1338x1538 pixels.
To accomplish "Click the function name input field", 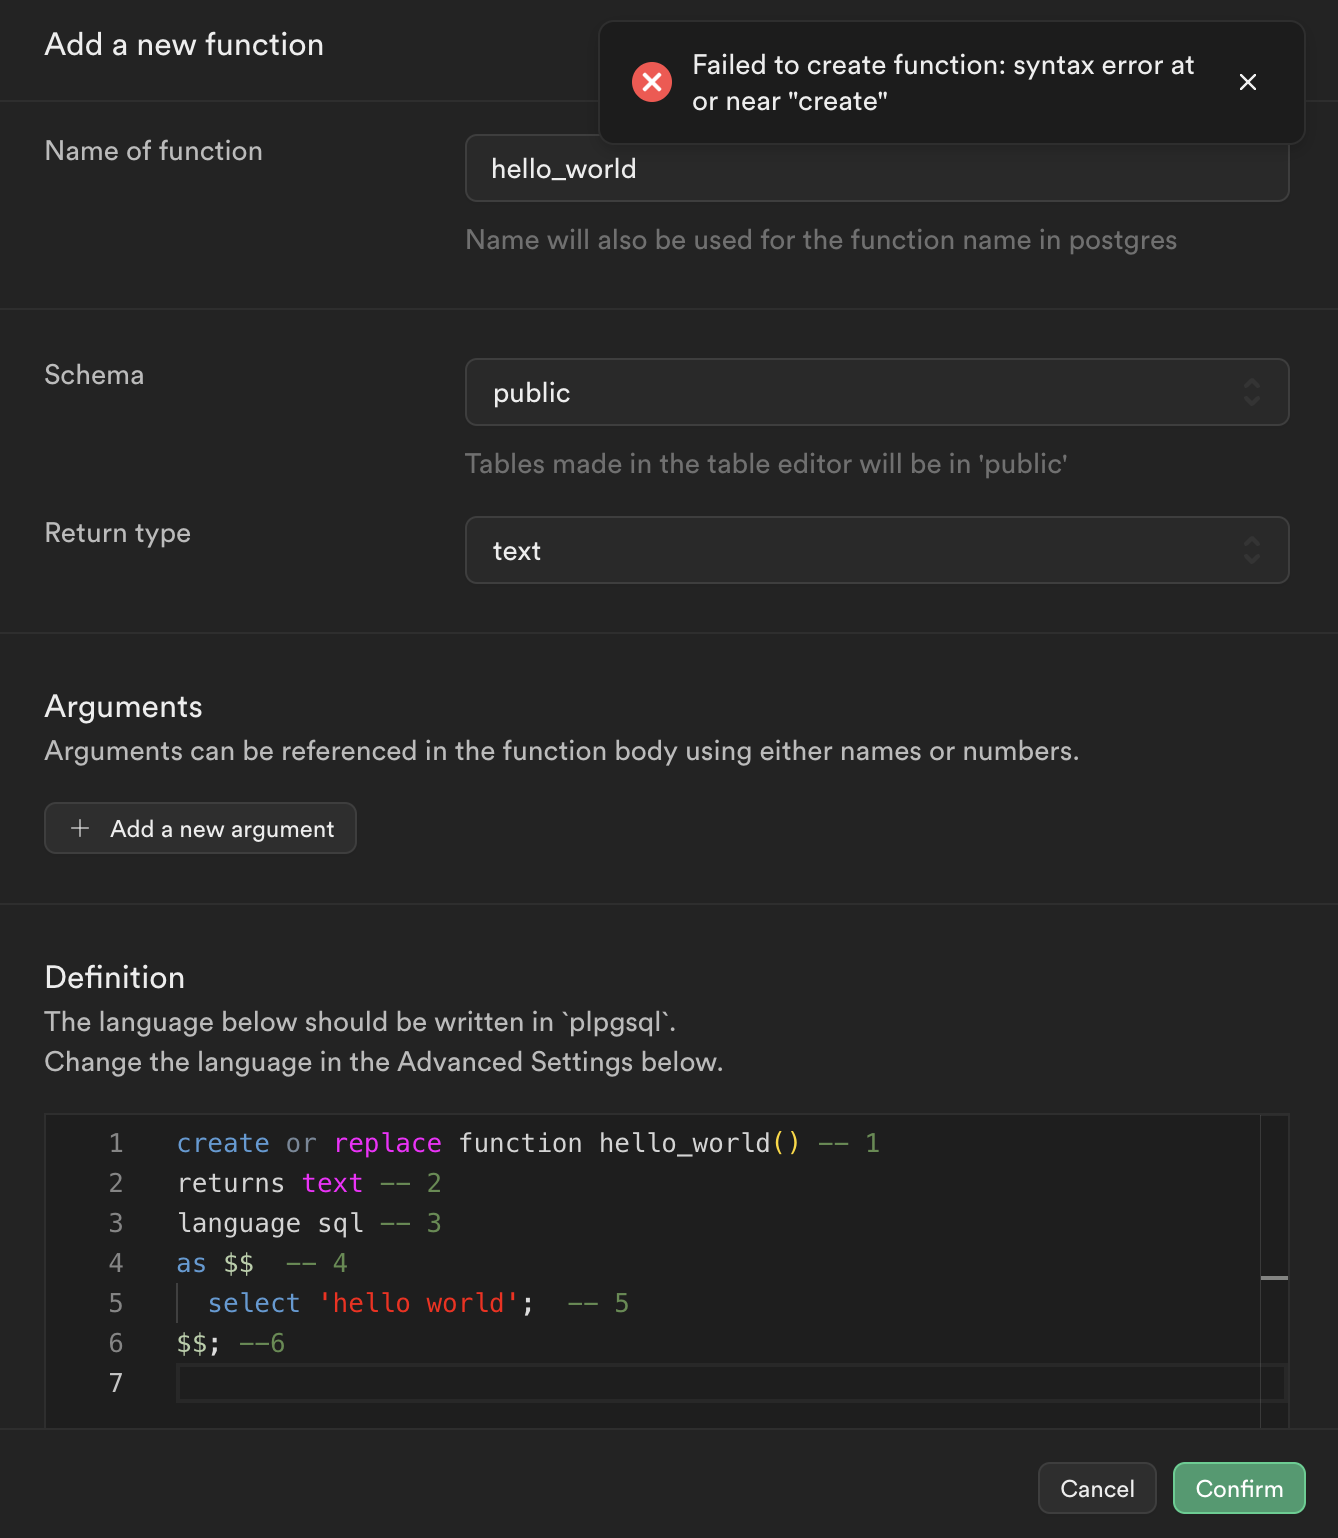I will pos(876,169).
